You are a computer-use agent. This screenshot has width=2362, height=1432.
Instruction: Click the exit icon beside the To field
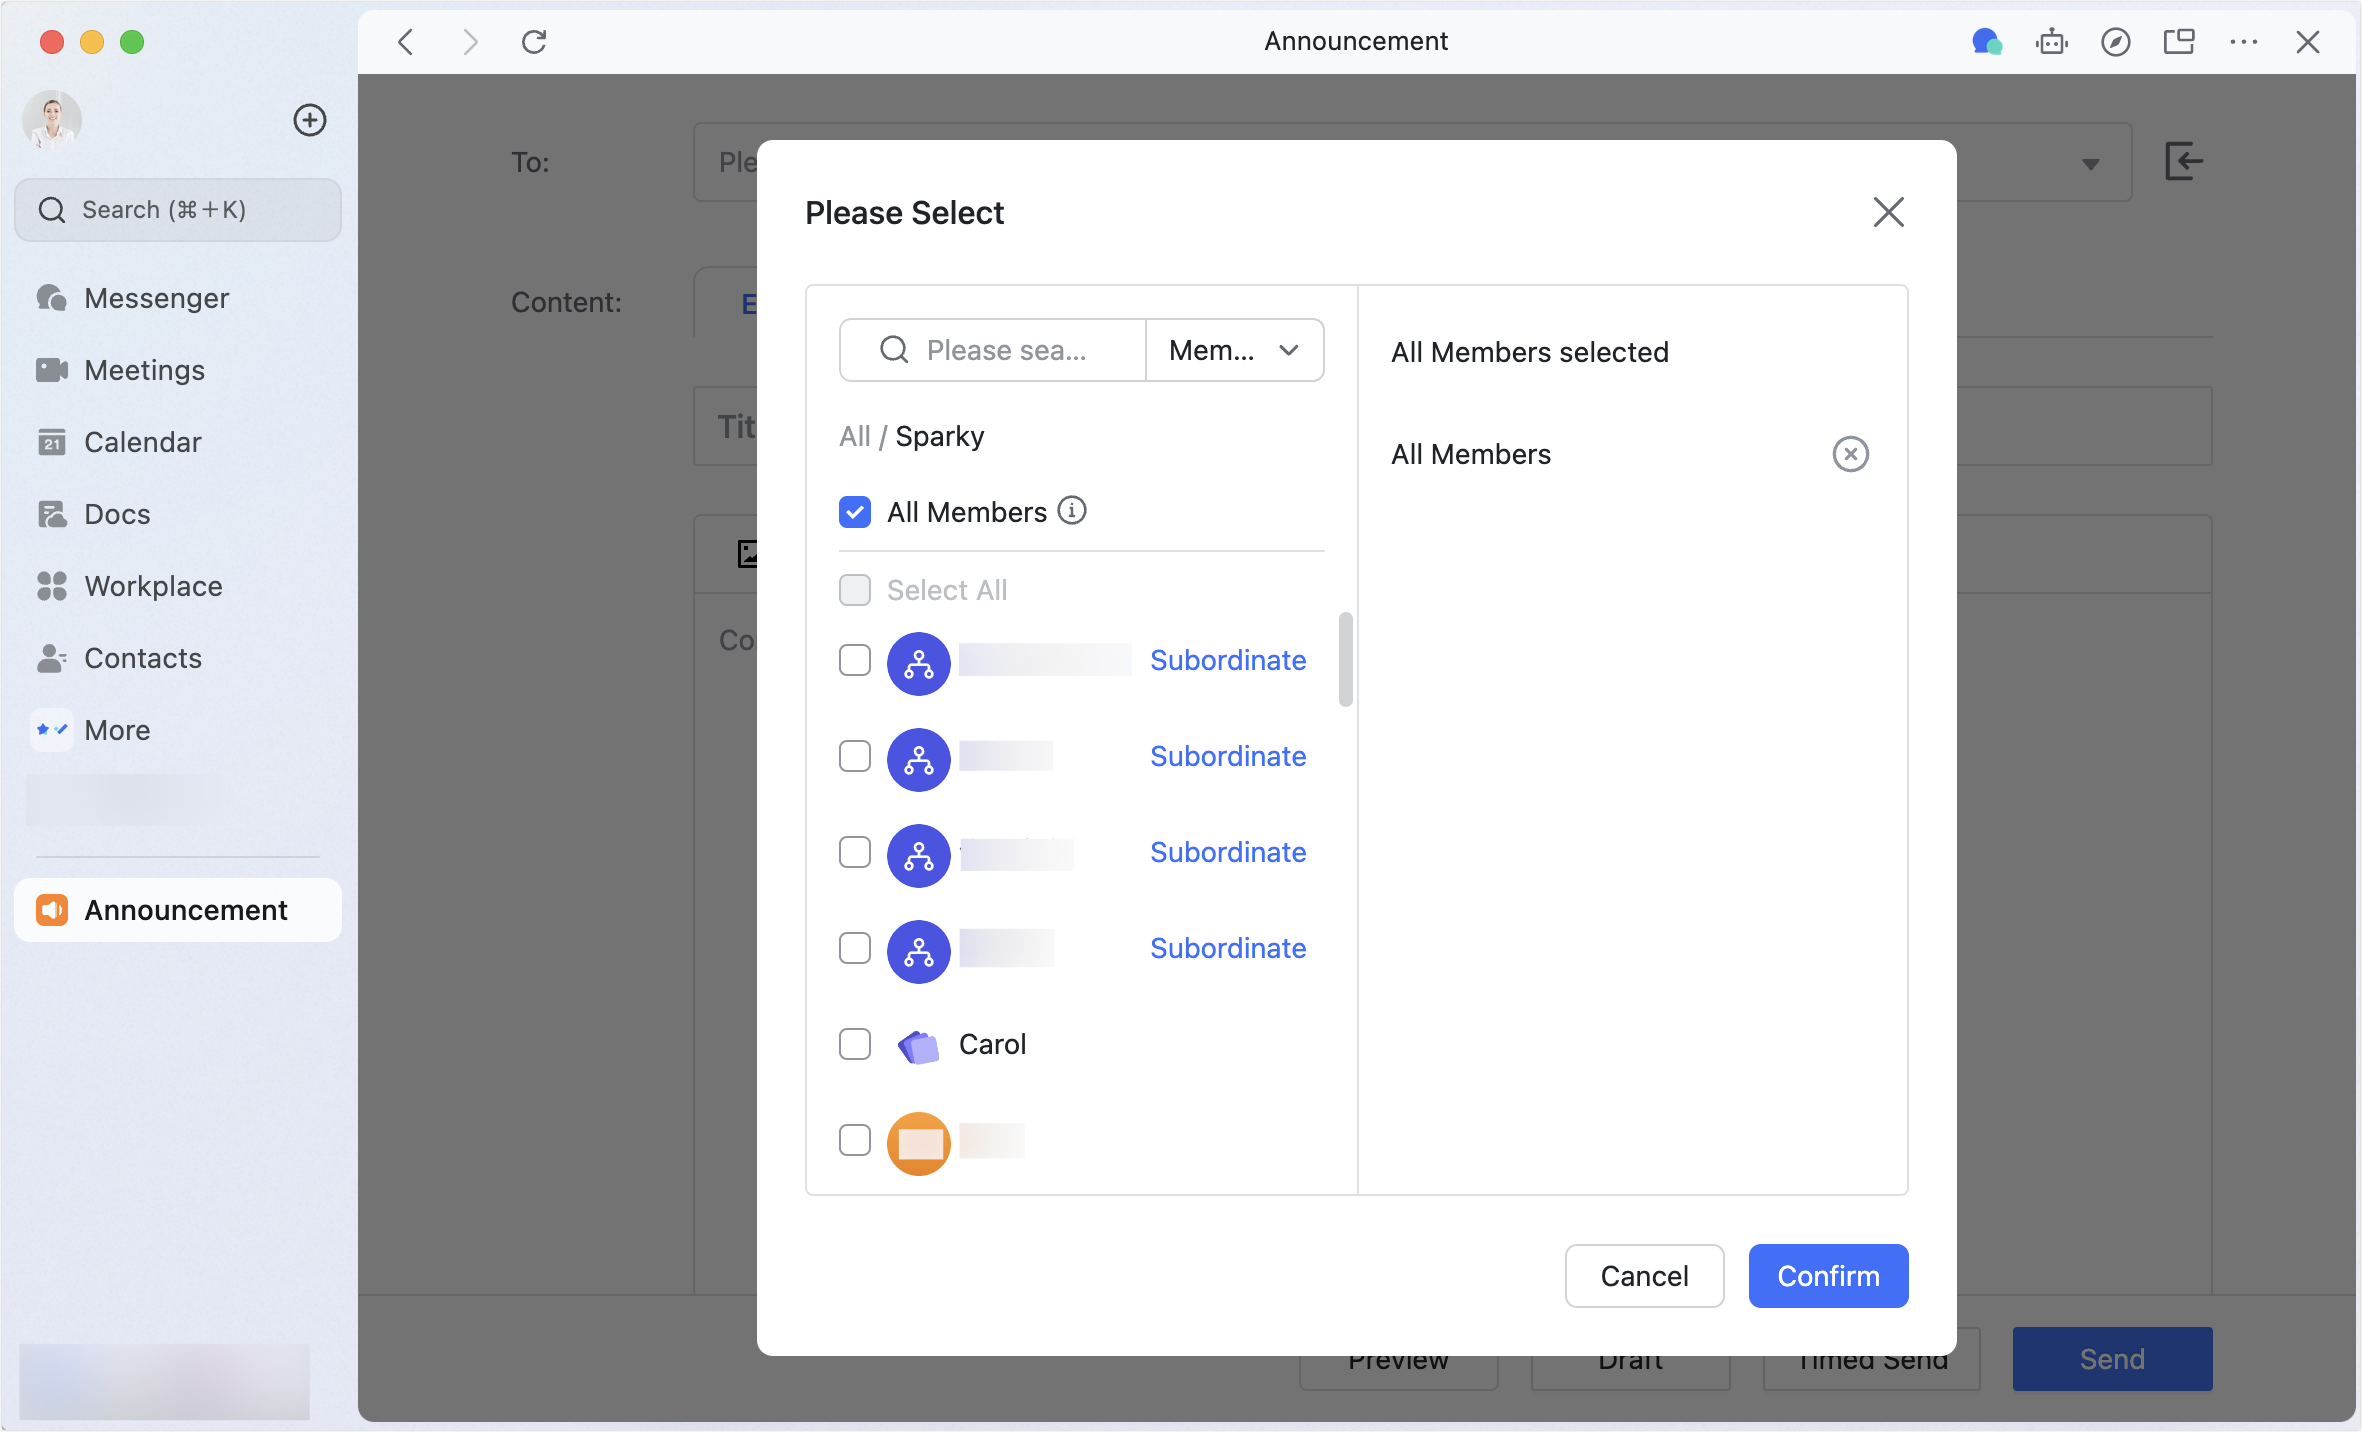2183,161
